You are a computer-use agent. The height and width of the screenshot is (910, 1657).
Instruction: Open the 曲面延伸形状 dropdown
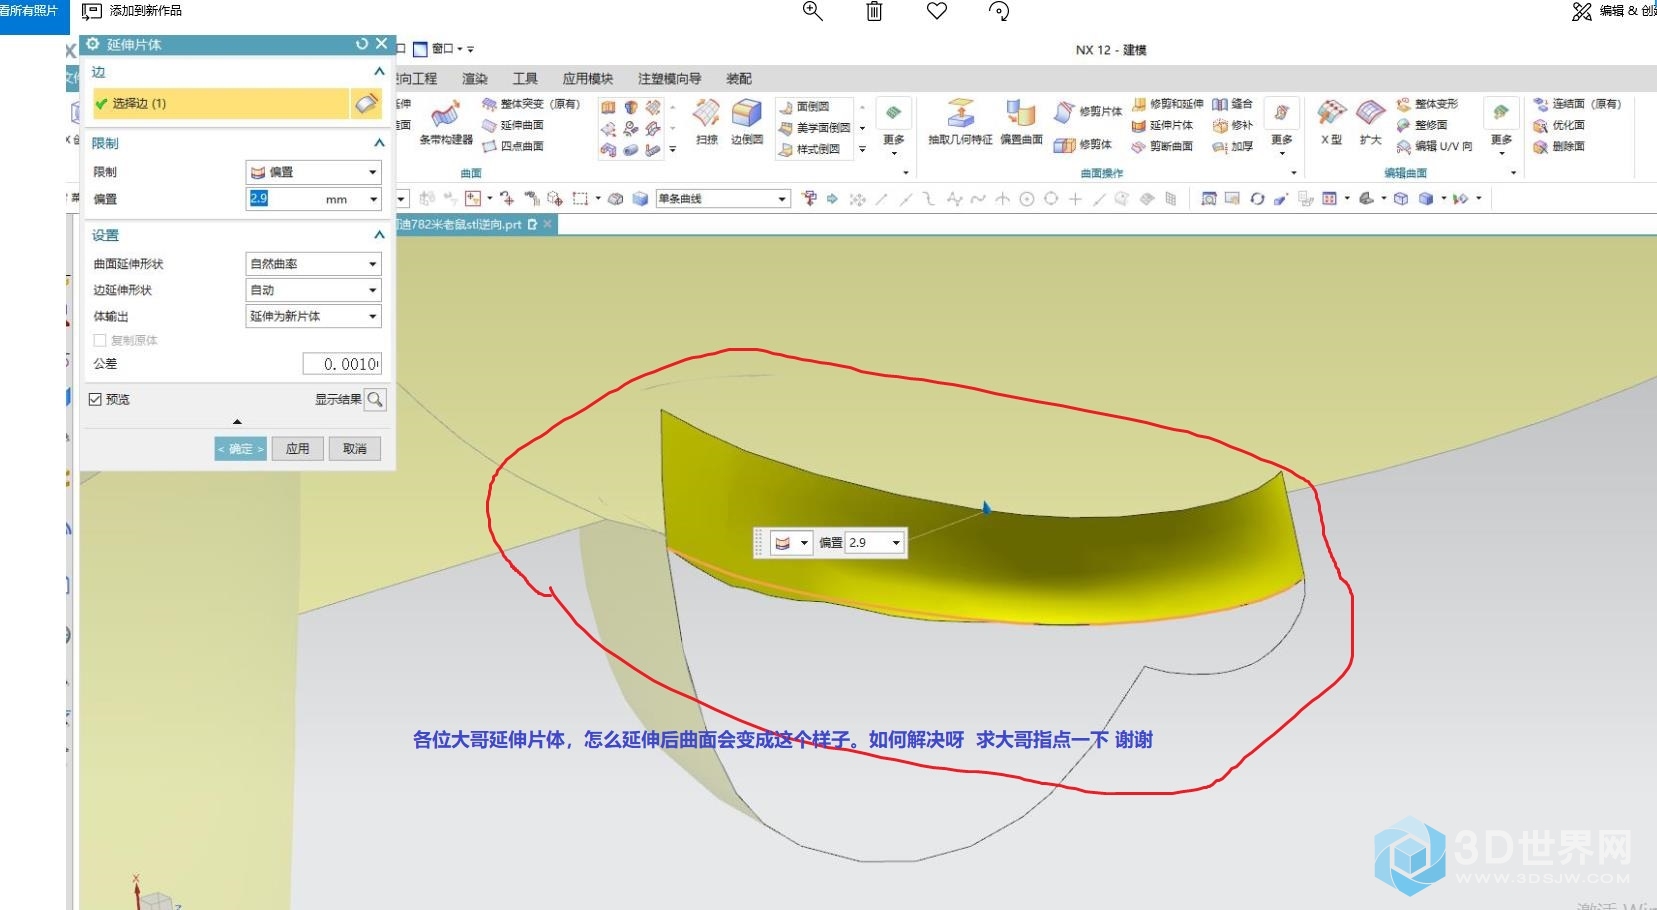pos(313,264)
